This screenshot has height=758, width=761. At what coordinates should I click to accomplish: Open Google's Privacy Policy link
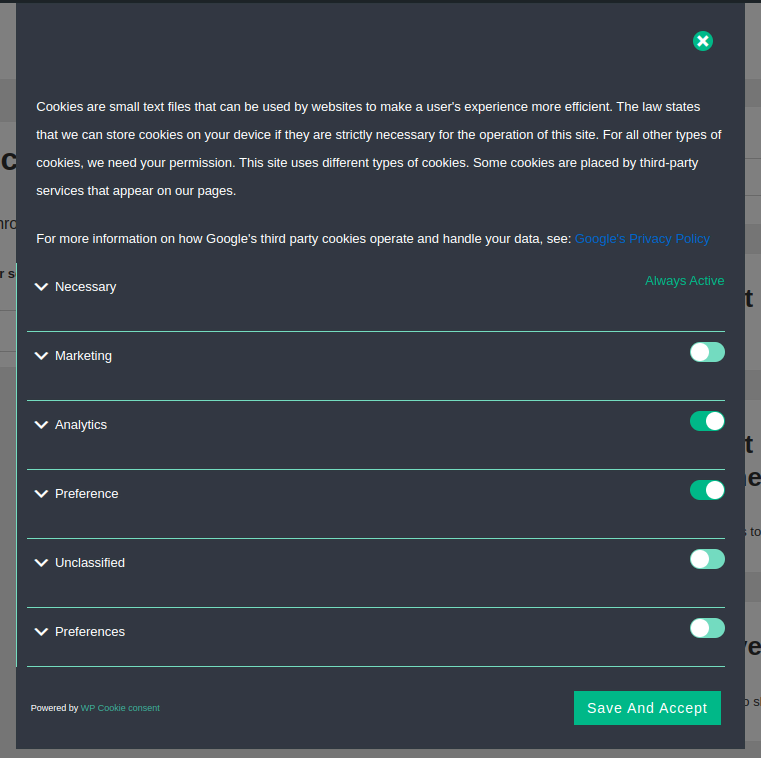[x=642, y=239]
